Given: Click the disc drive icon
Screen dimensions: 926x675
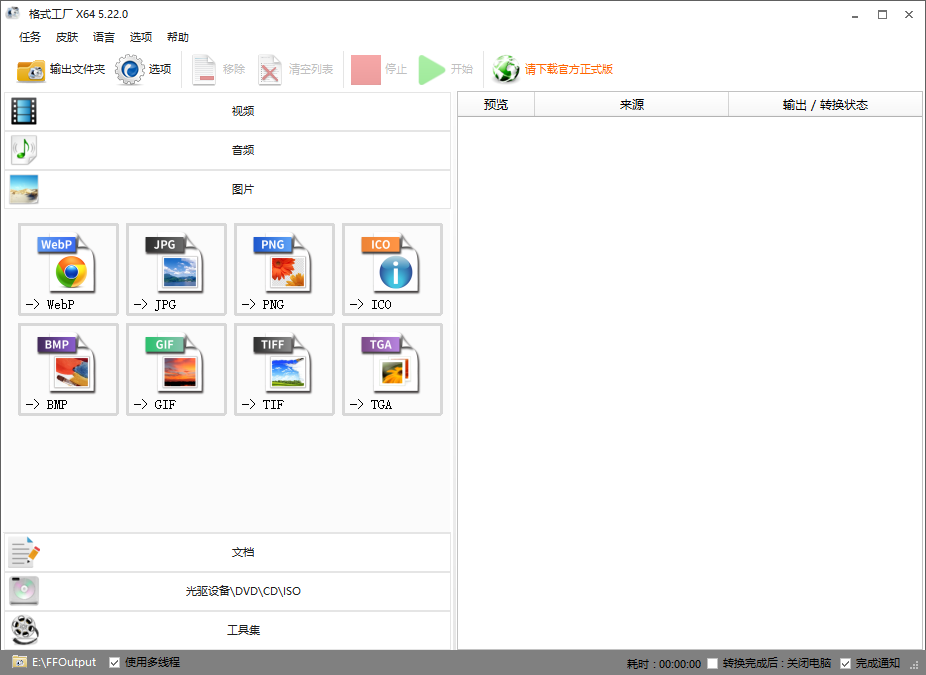Looking at the screenshot, I should (x=24, y=591).
